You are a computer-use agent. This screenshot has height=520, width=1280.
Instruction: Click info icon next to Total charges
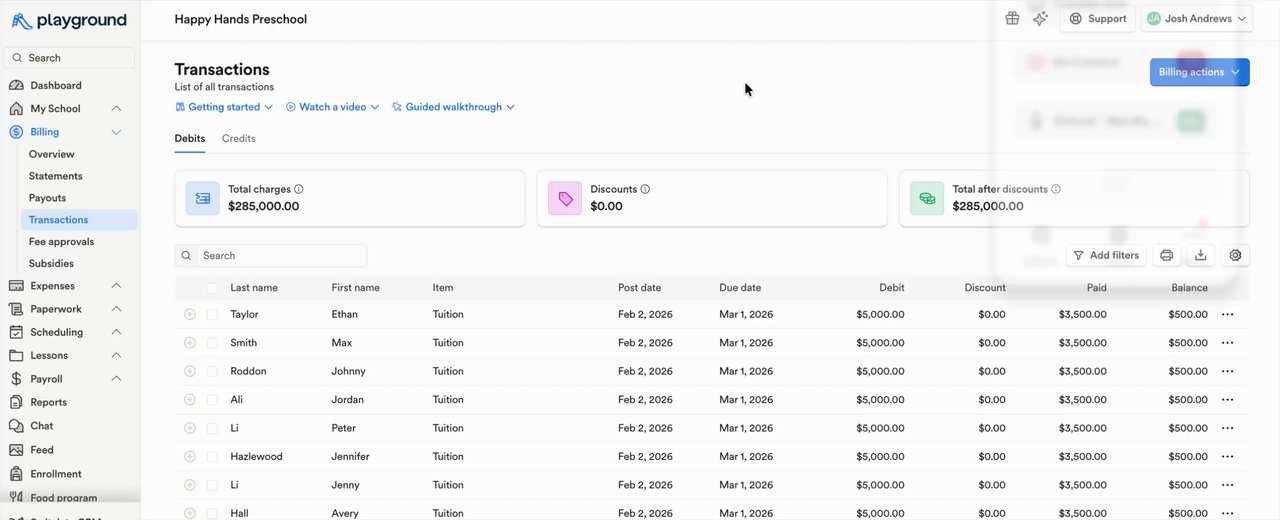299,189
